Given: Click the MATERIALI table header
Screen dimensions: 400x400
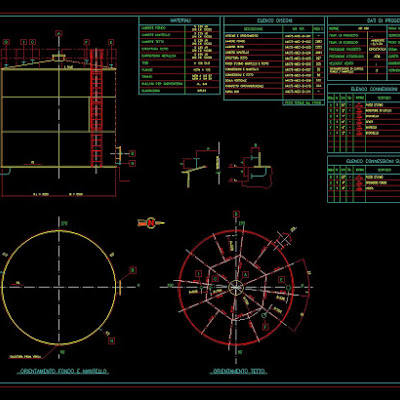Looking at the screenshot, I should 180,21.
